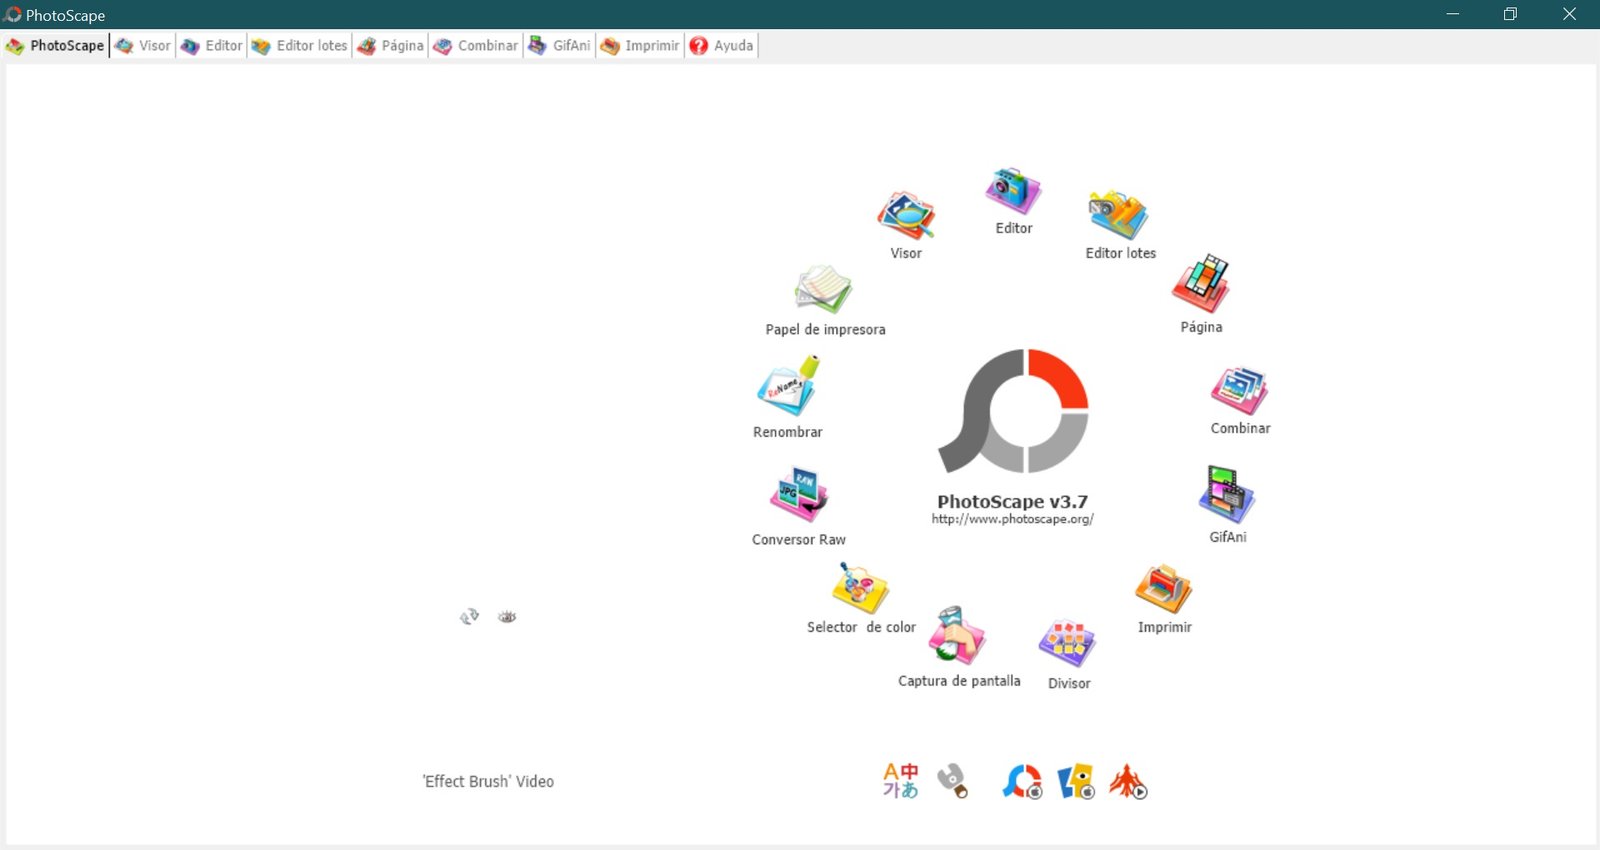Viewport: 1600px width, 850px height.
Task: Open the 'Effect Brush' Video link
Action: pos(488,781)
